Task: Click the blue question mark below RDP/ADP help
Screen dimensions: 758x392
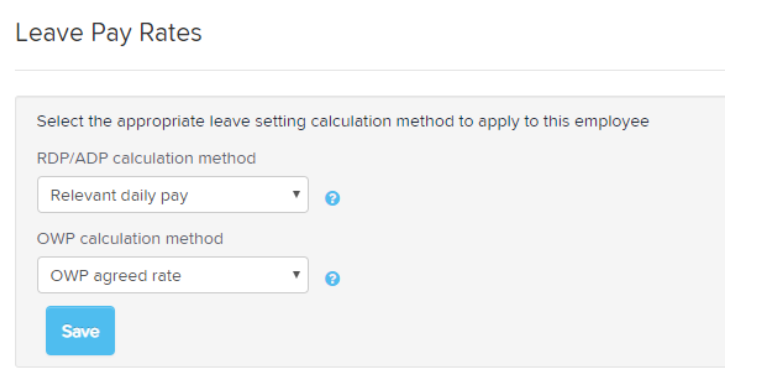Action: coord(332,278)
